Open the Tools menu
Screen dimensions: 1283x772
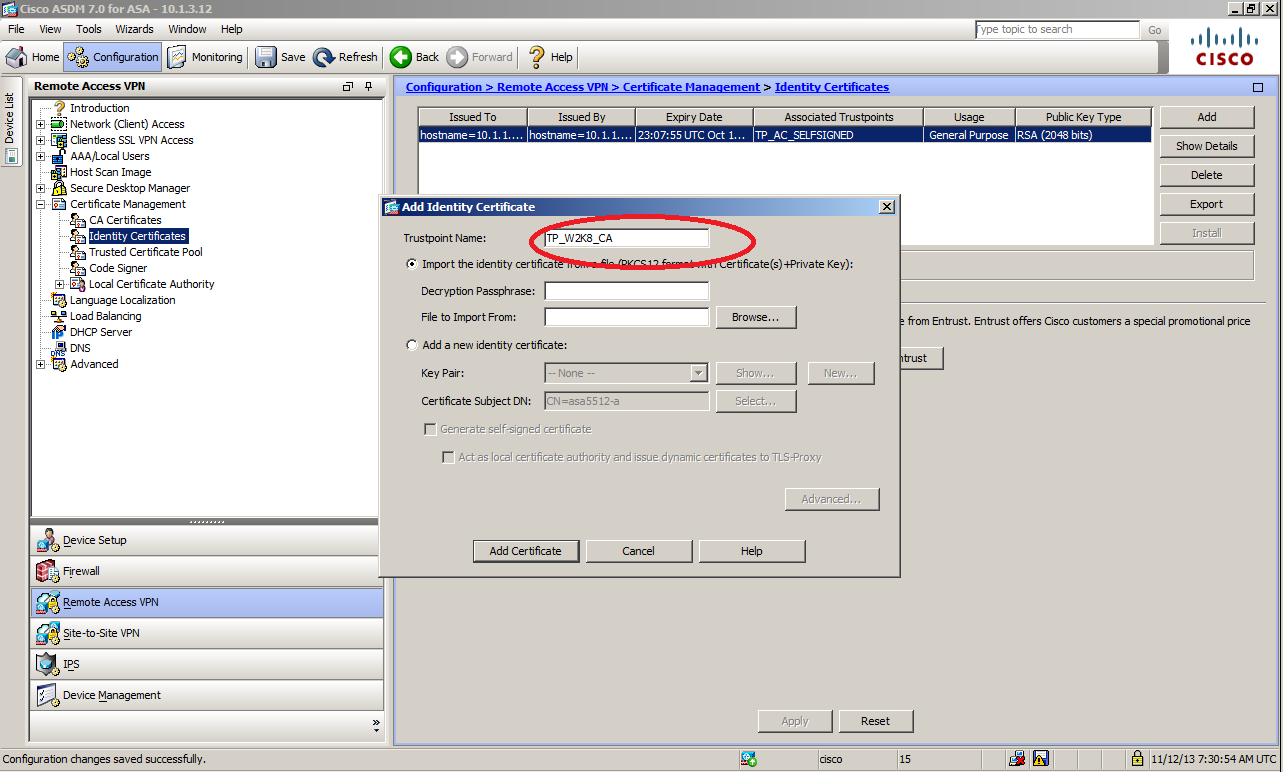(89, 29)
